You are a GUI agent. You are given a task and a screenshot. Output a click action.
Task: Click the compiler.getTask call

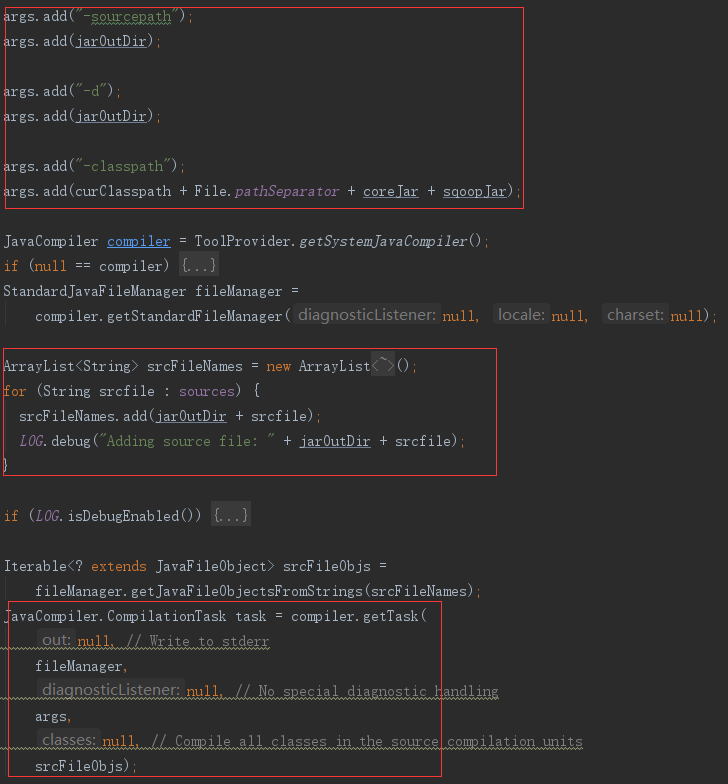(354, 616)
